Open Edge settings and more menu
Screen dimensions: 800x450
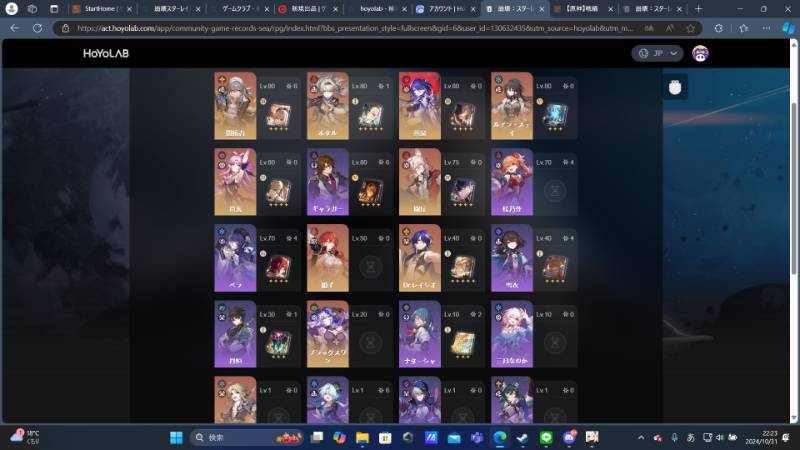pos(766,28)
